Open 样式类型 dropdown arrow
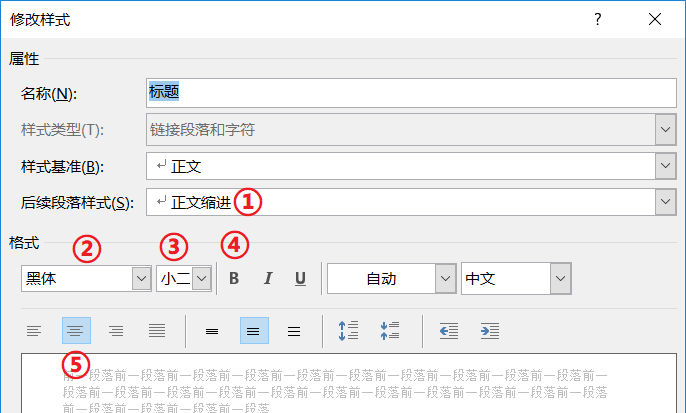686x413 pixels. pyautogui.click(x=665, y=130)
